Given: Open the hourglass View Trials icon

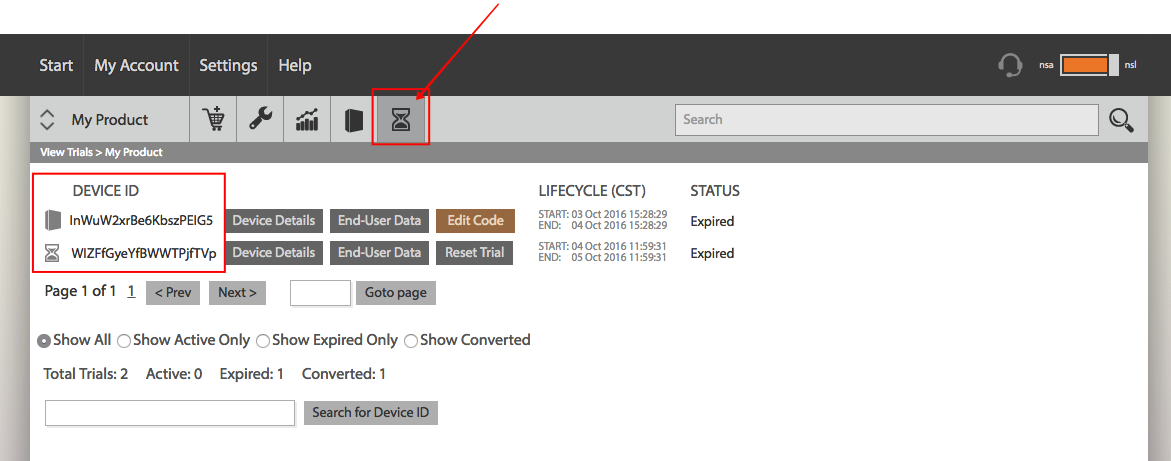Looking at the screenshot, I should (402, 120).
